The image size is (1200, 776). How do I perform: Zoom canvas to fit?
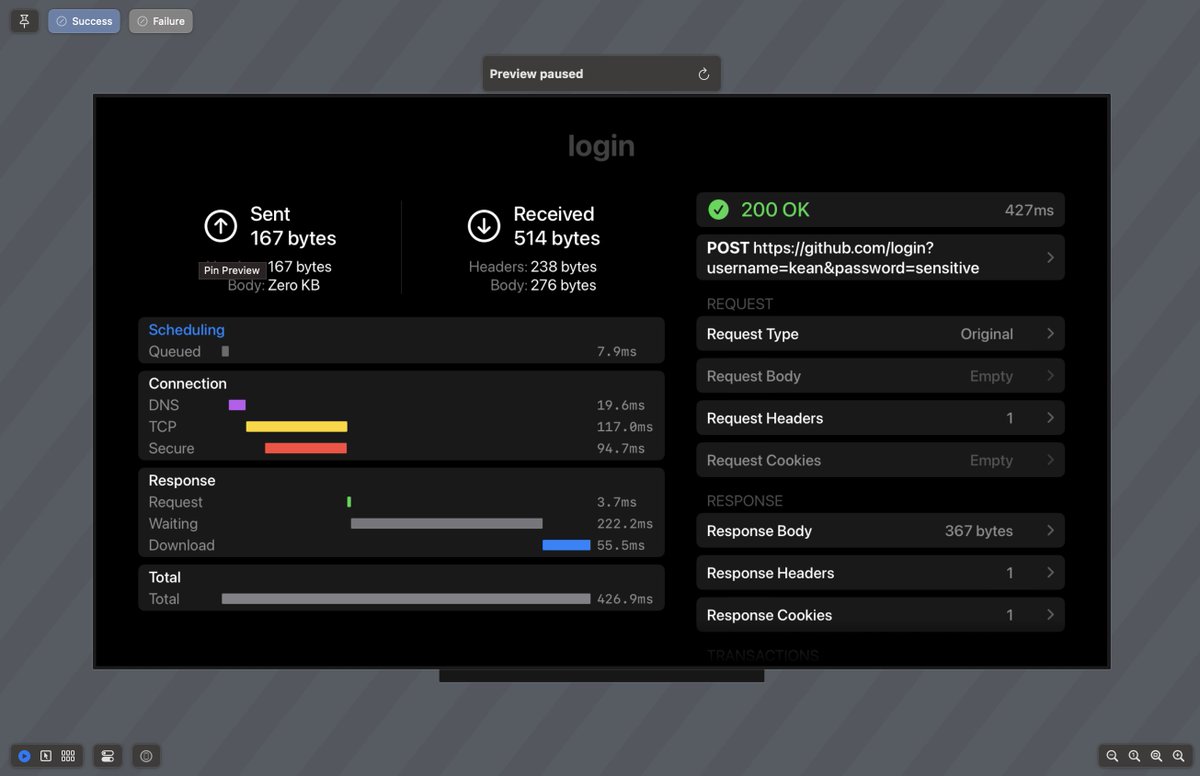coord(1156,756)
